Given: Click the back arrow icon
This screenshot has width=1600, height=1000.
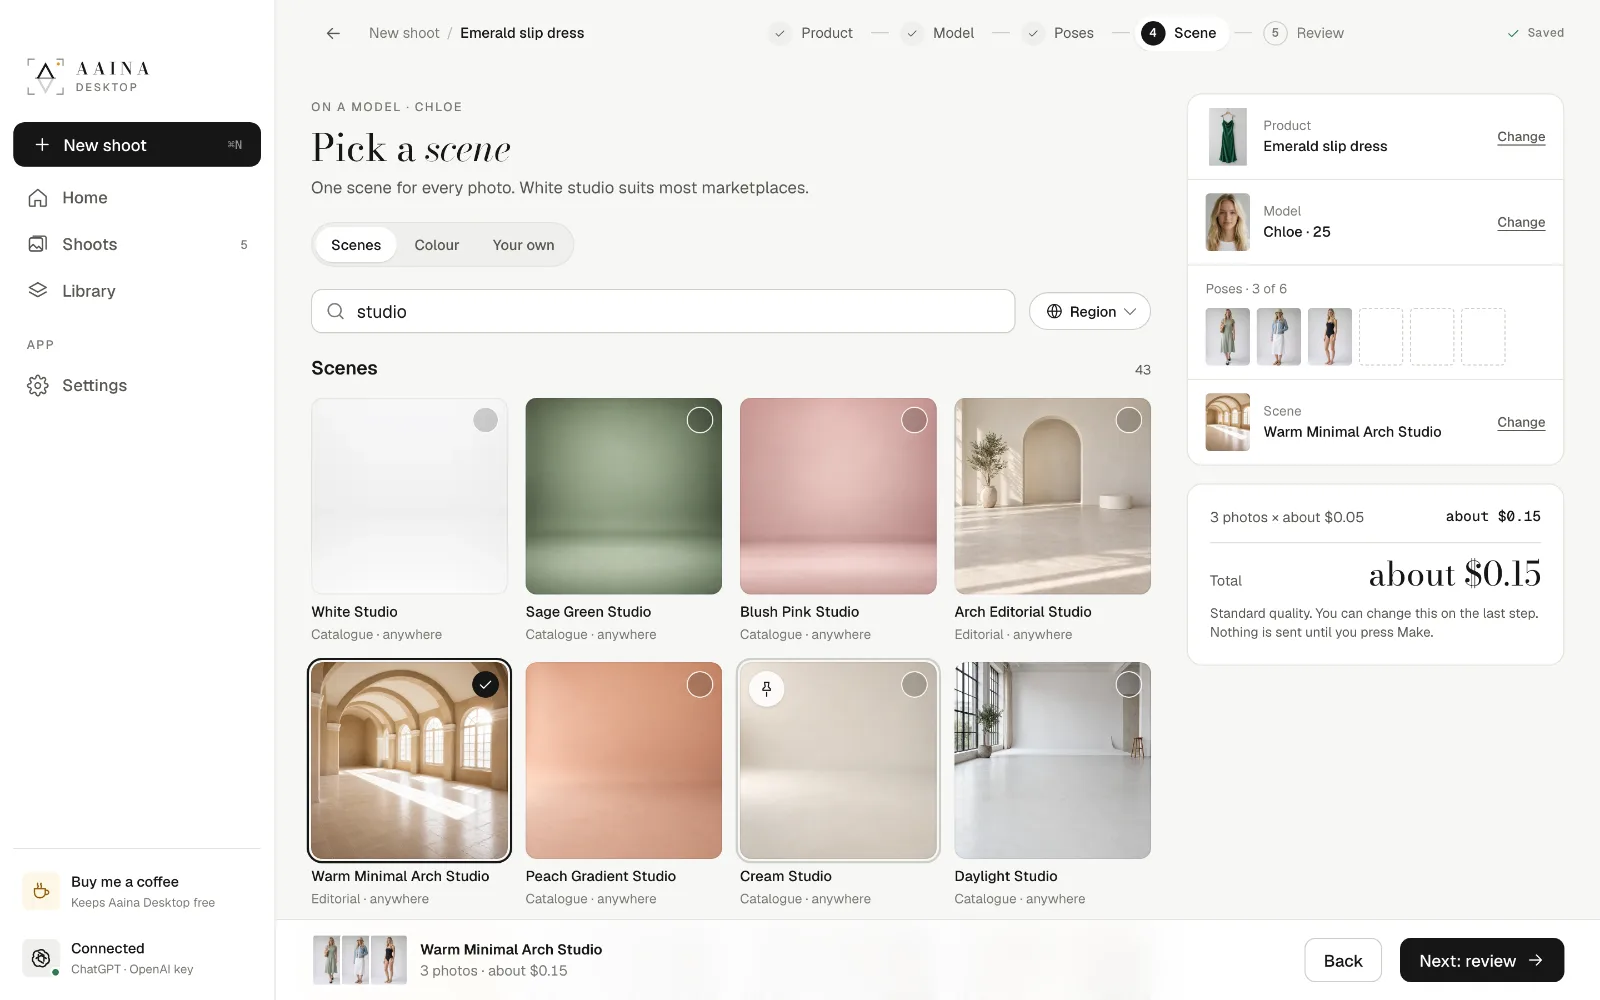Looking at the screenshot, I should pyautogui.click(x=333, y=33).
